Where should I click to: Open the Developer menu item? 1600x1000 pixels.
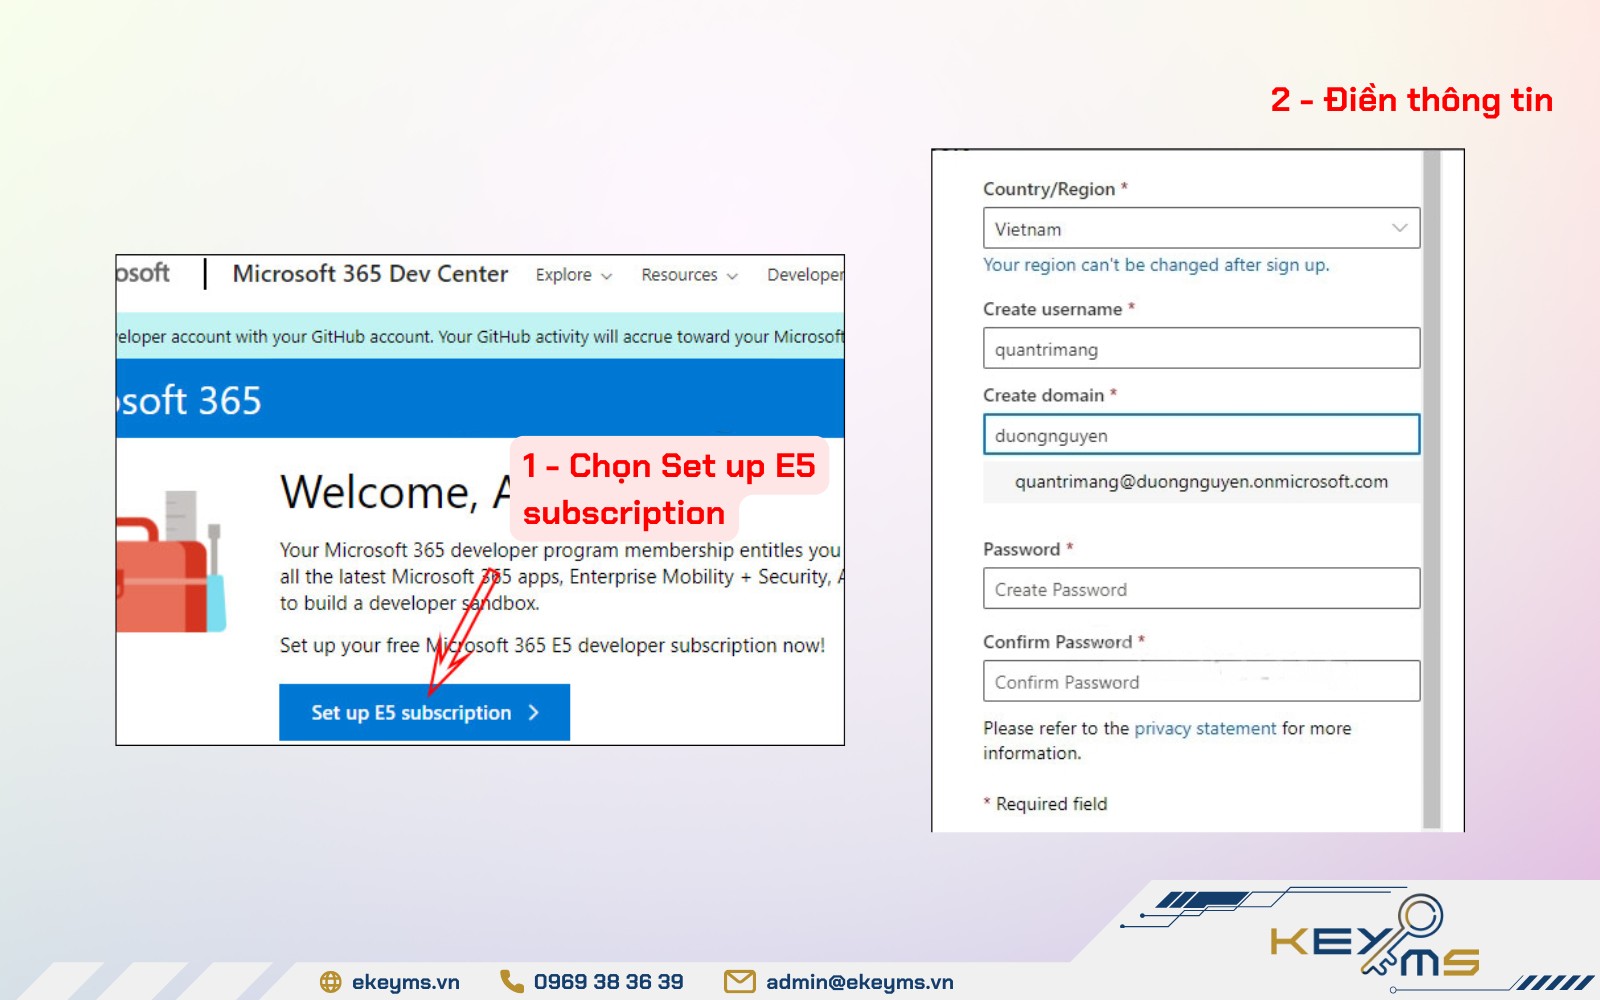pos(805,275)
